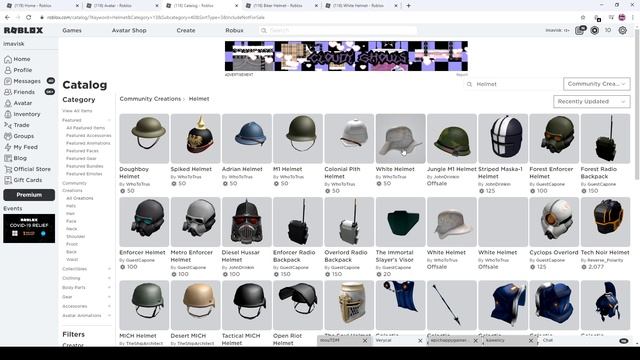This screenshot has width=640, height=360.
Task: Expand Clothing category
Action: point(109,278)
